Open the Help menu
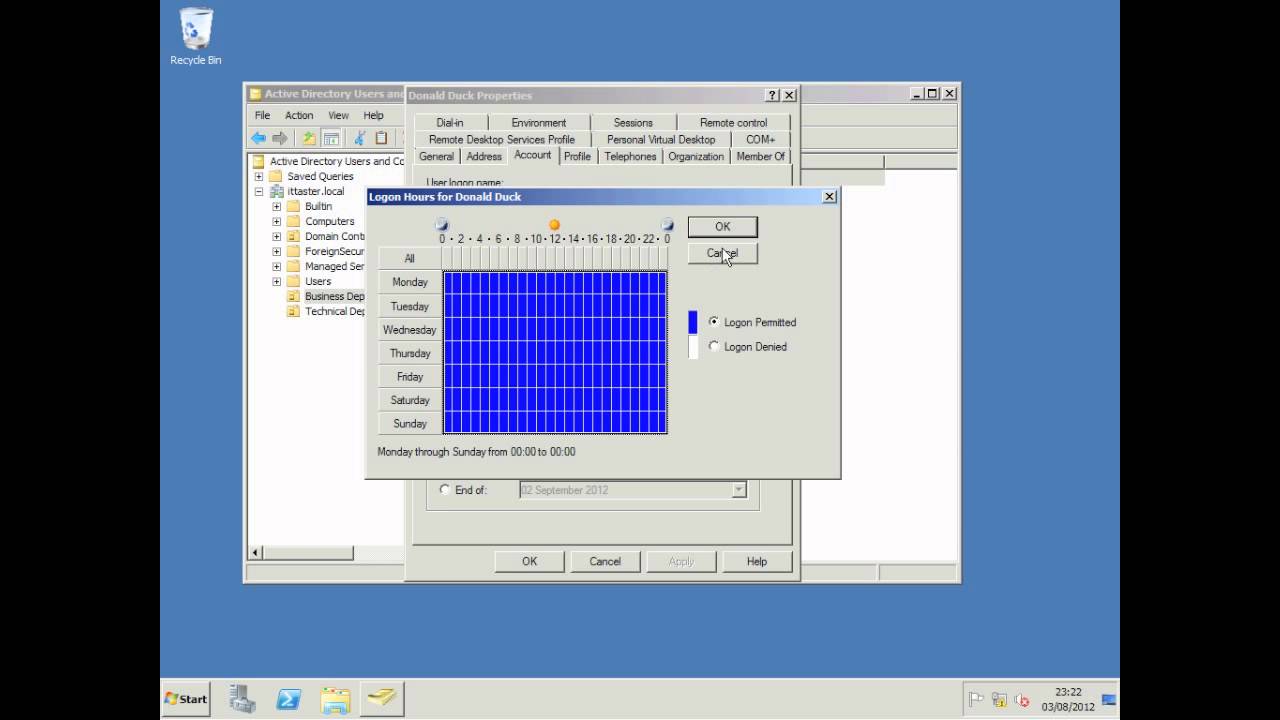The height and width of the screenshot is (720, 1280). point(373,115)
